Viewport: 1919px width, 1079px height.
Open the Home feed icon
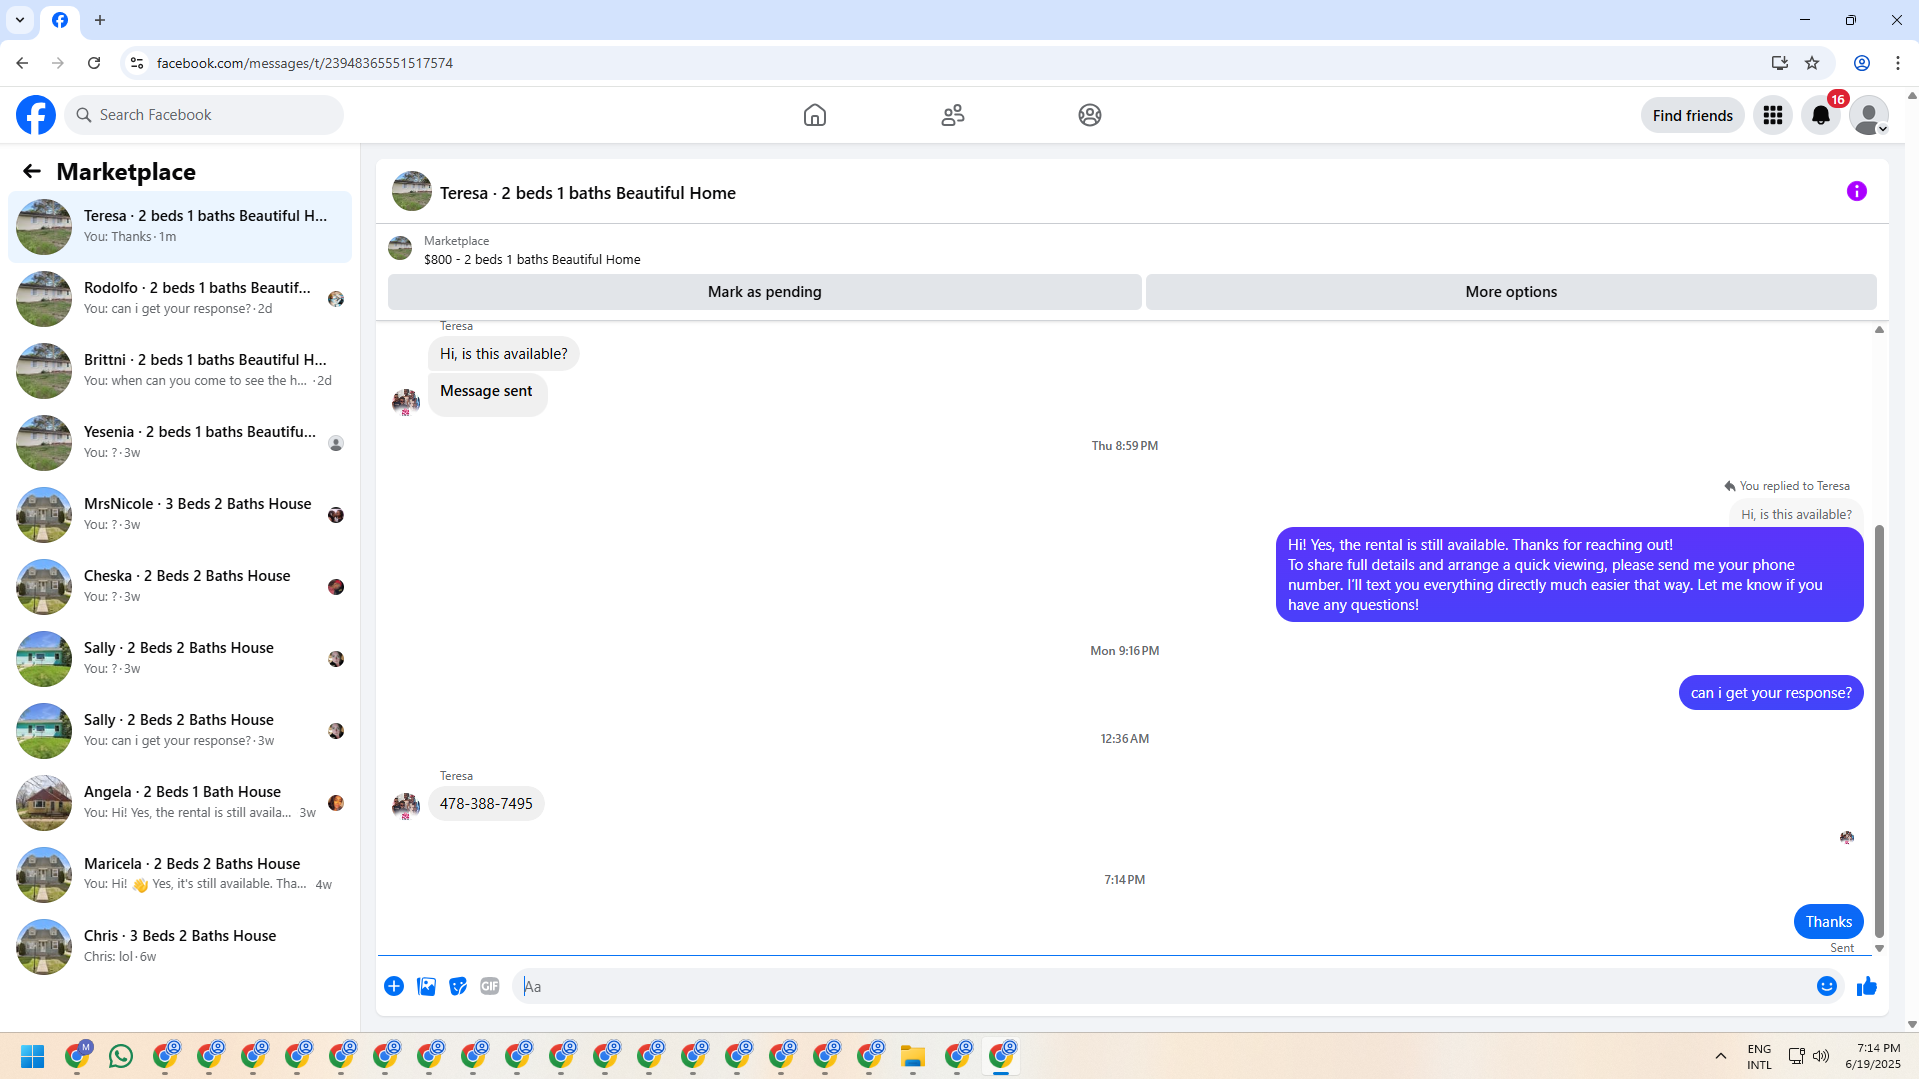tap(815, 115)
